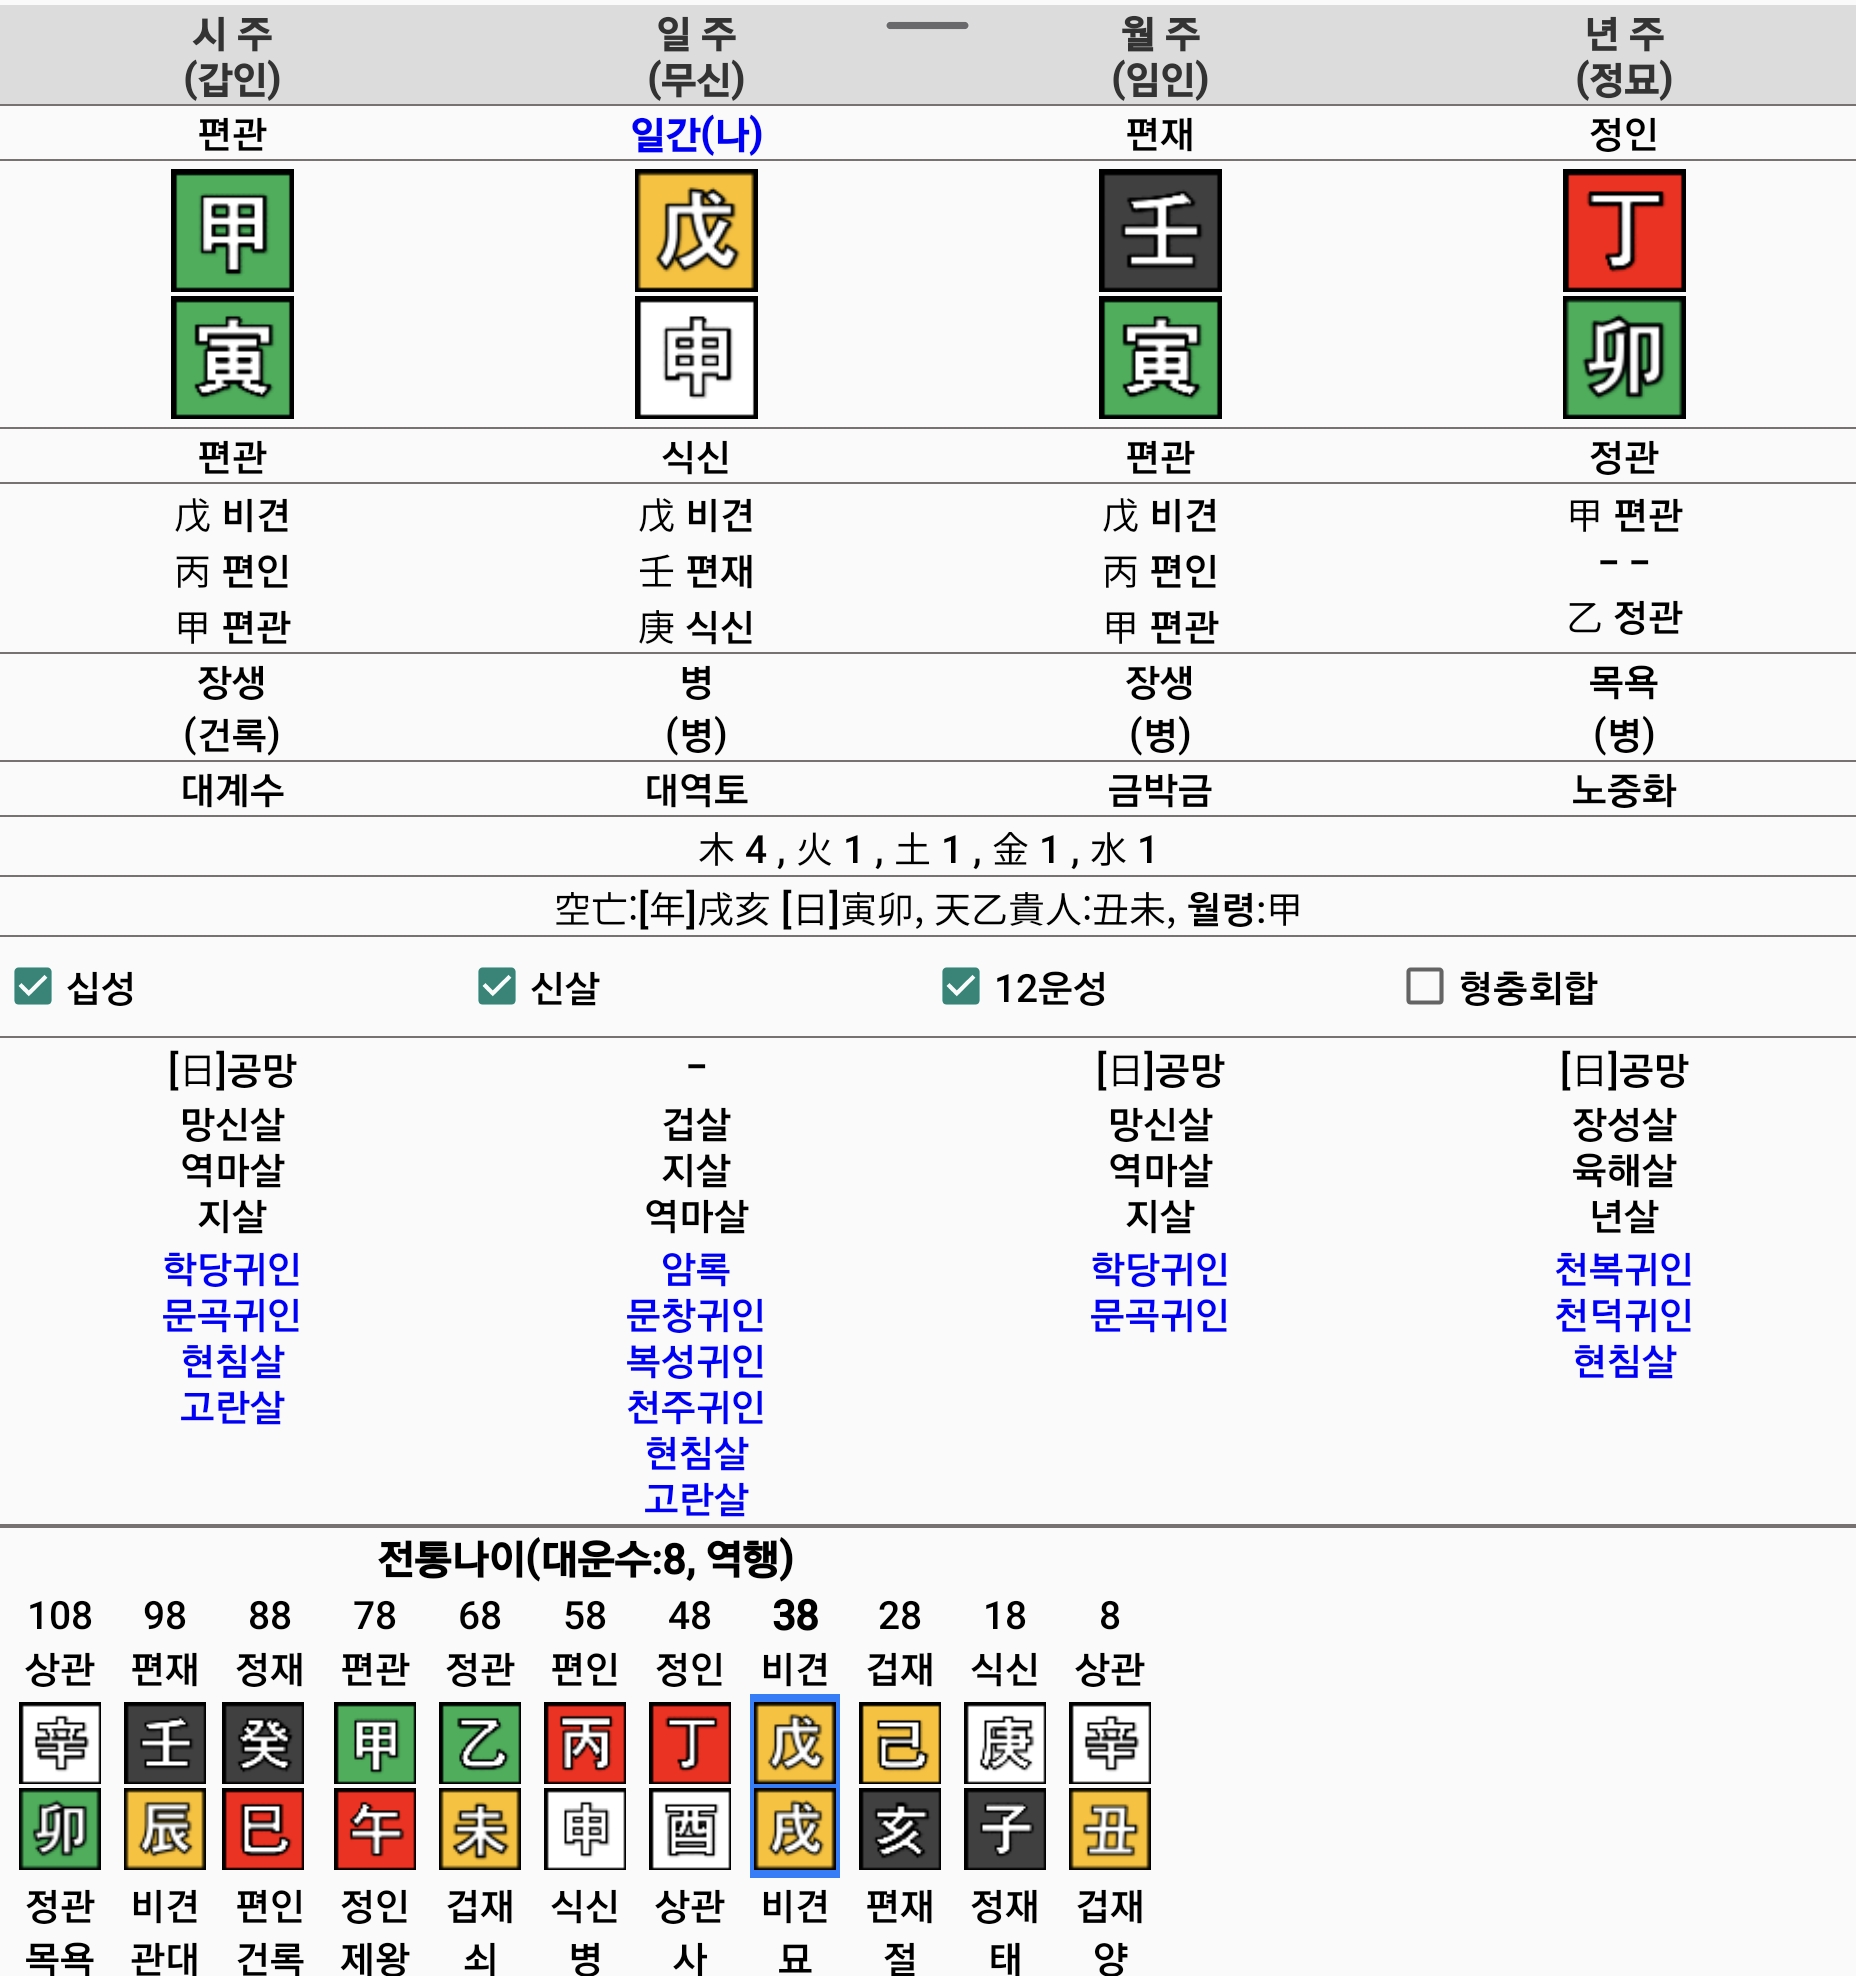This screenshot has height=1976, width=1856.
Task: Select the 子 branch tile at age 18
Action: [x=1005, y=1829]
